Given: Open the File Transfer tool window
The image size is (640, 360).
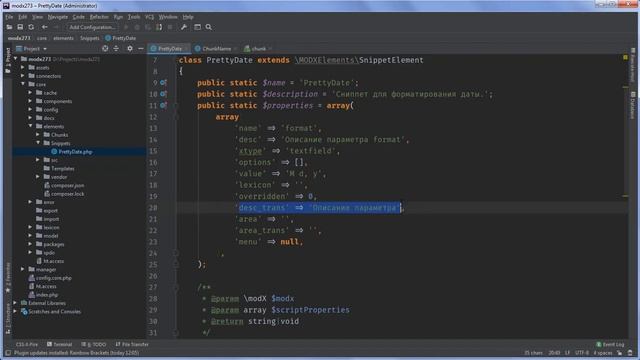Looking at the screenshot, I should click(132, 344).
